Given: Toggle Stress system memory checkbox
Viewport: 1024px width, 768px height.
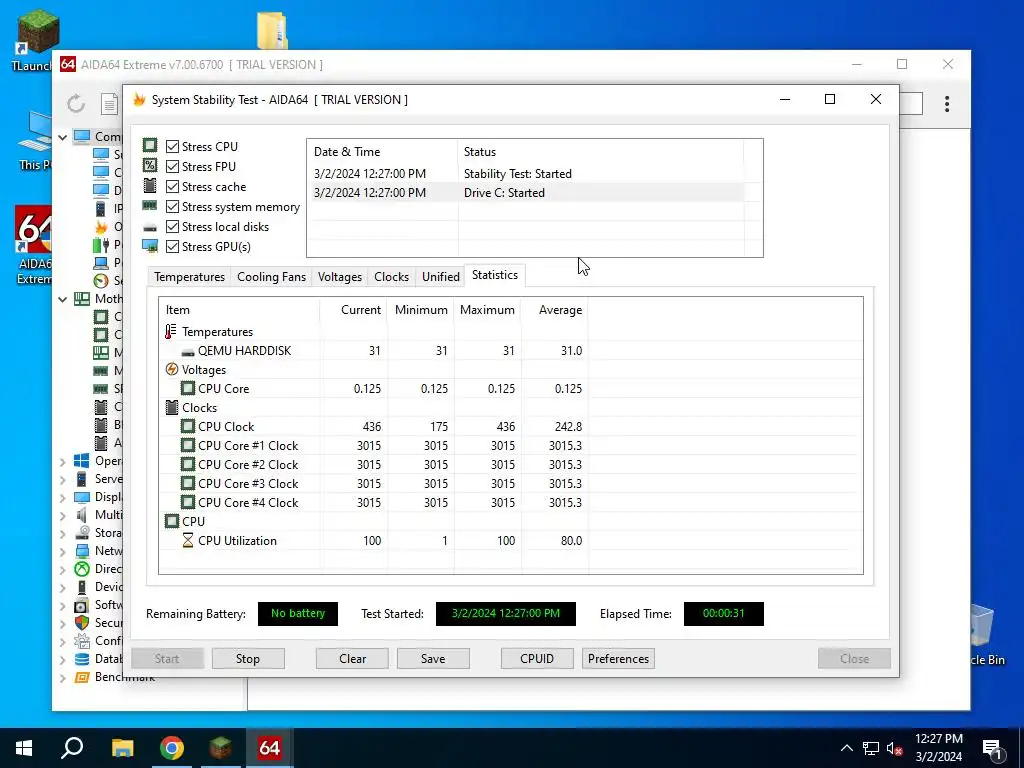Looking at the screenshot, I should click(x=172, y=206).
